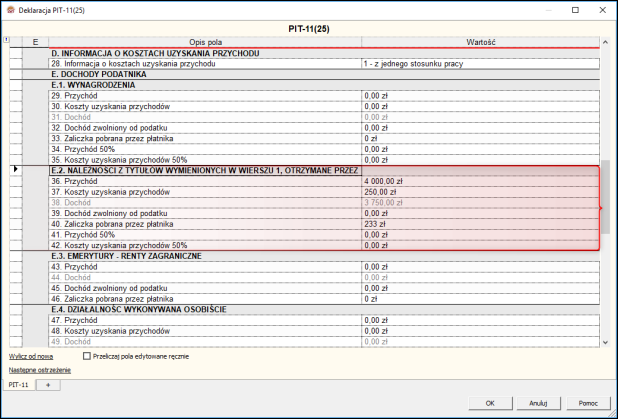Click the D. INFORMACJA O KOSZTACH section header

point(155,53)
